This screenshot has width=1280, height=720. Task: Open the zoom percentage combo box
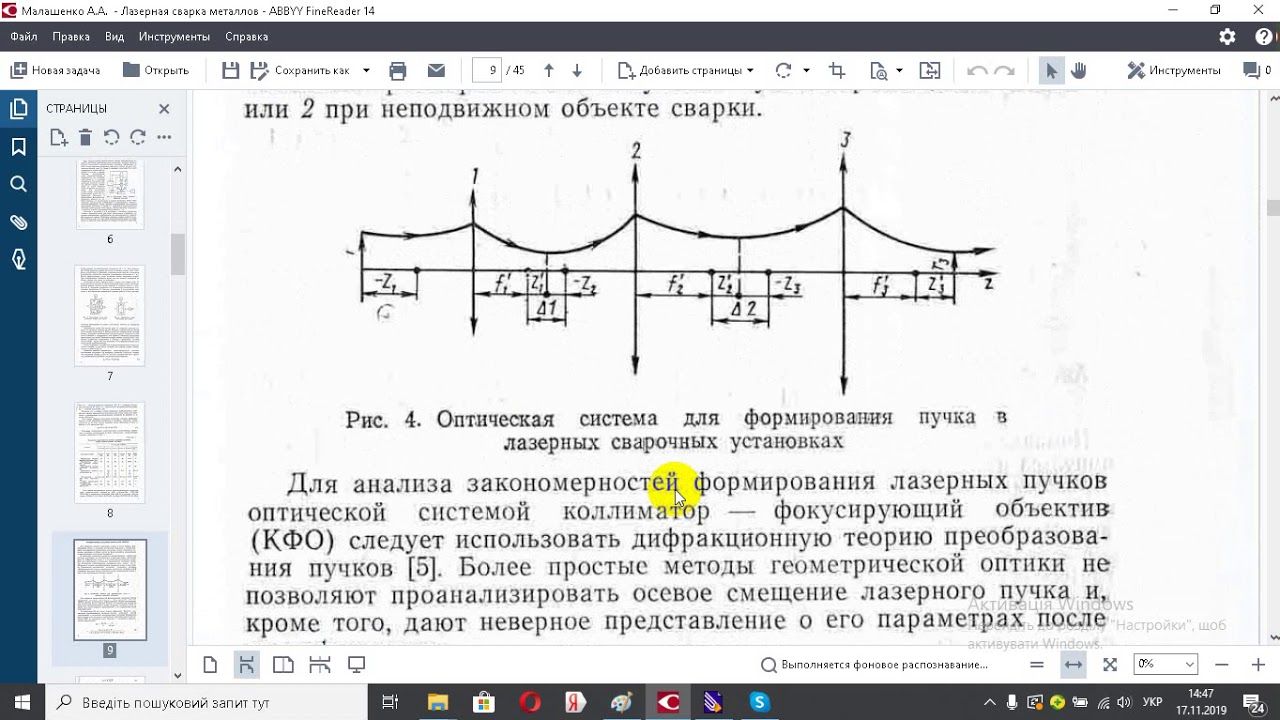click(1165, 664)
